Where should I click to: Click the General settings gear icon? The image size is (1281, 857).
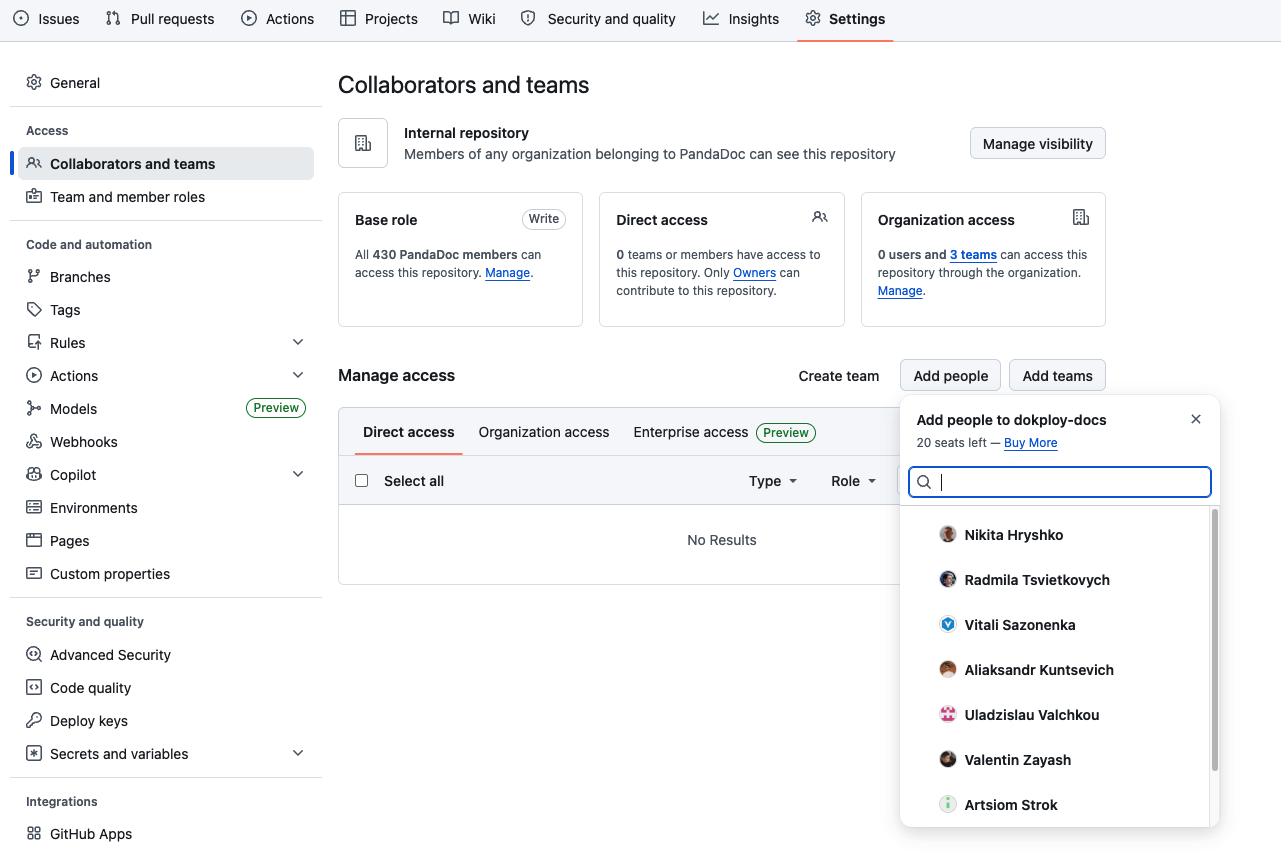coord(34,83)
